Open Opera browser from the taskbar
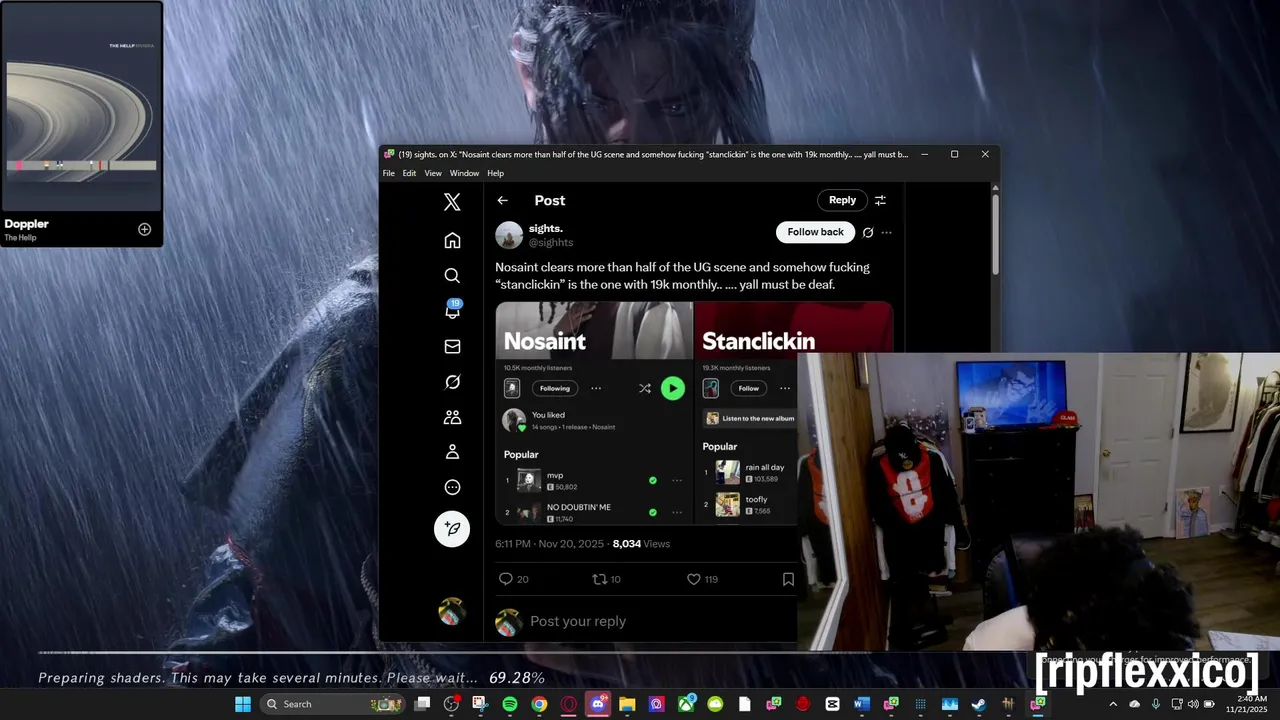This screenshot has height=720, width=1280. click(x=567, y=704)
